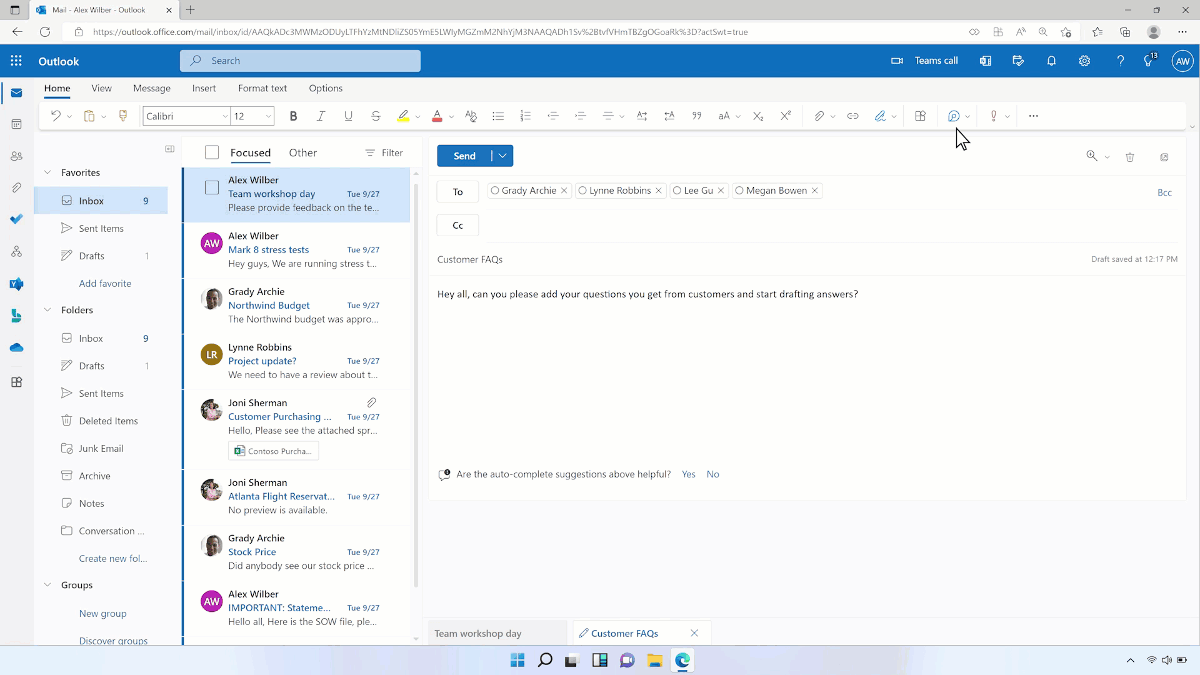Apply strikethrough formatting
1200x675 pixels.
(x=375, y=115)
